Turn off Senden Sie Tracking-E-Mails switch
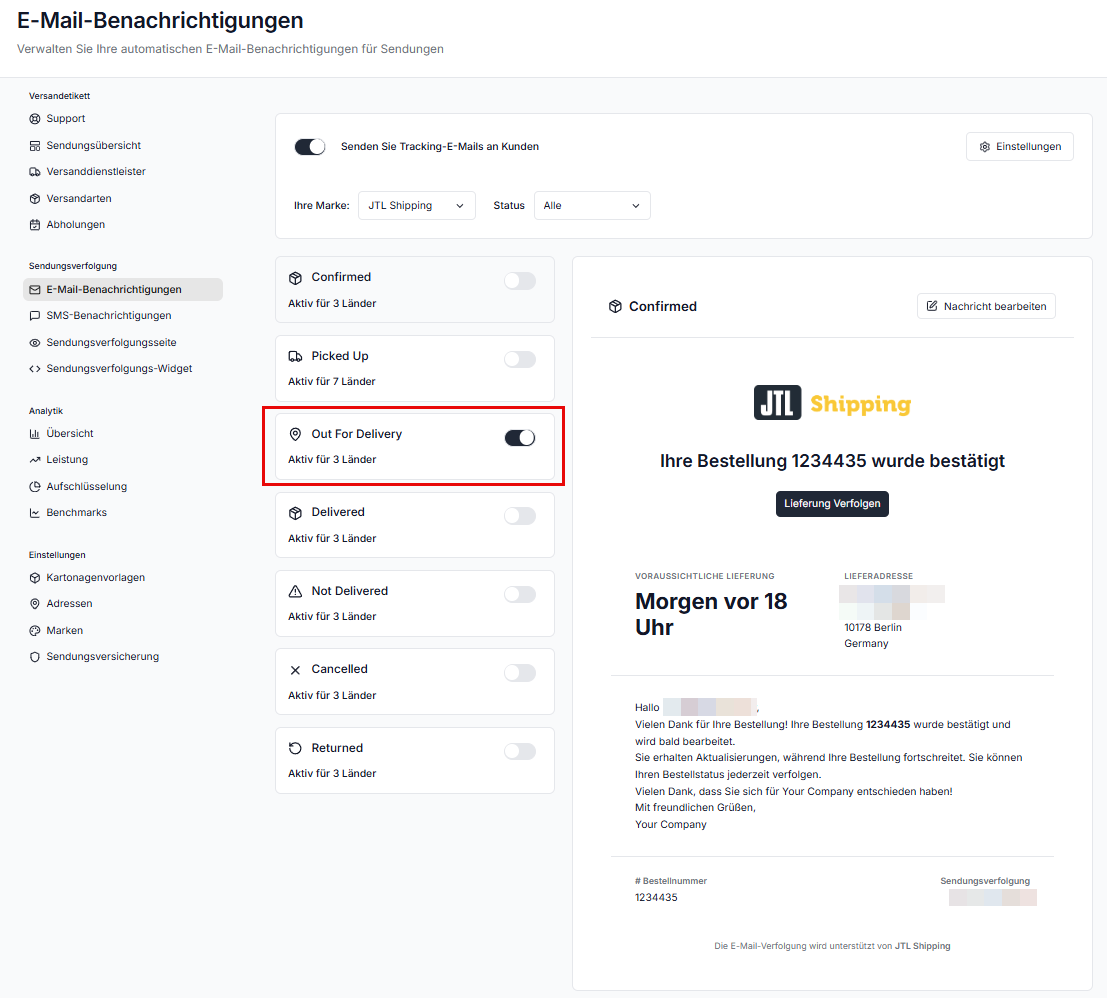 tap(310, 147)
